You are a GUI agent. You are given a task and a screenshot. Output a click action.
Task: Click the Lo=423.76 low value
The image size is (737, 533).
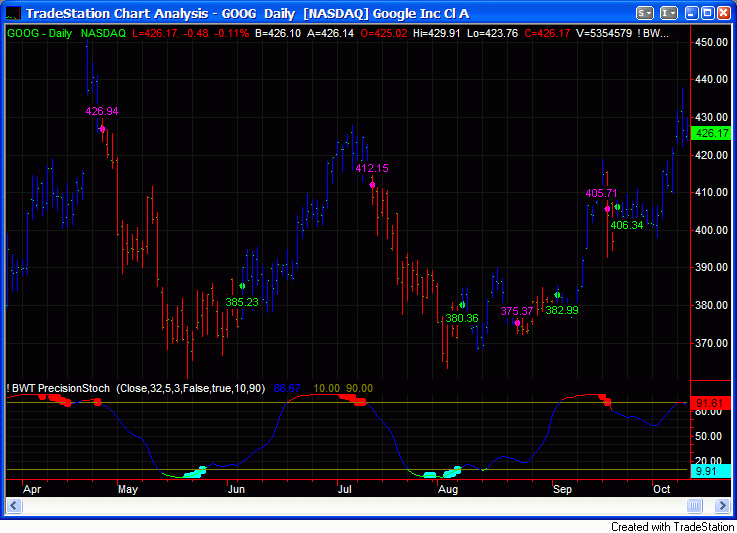492,33
